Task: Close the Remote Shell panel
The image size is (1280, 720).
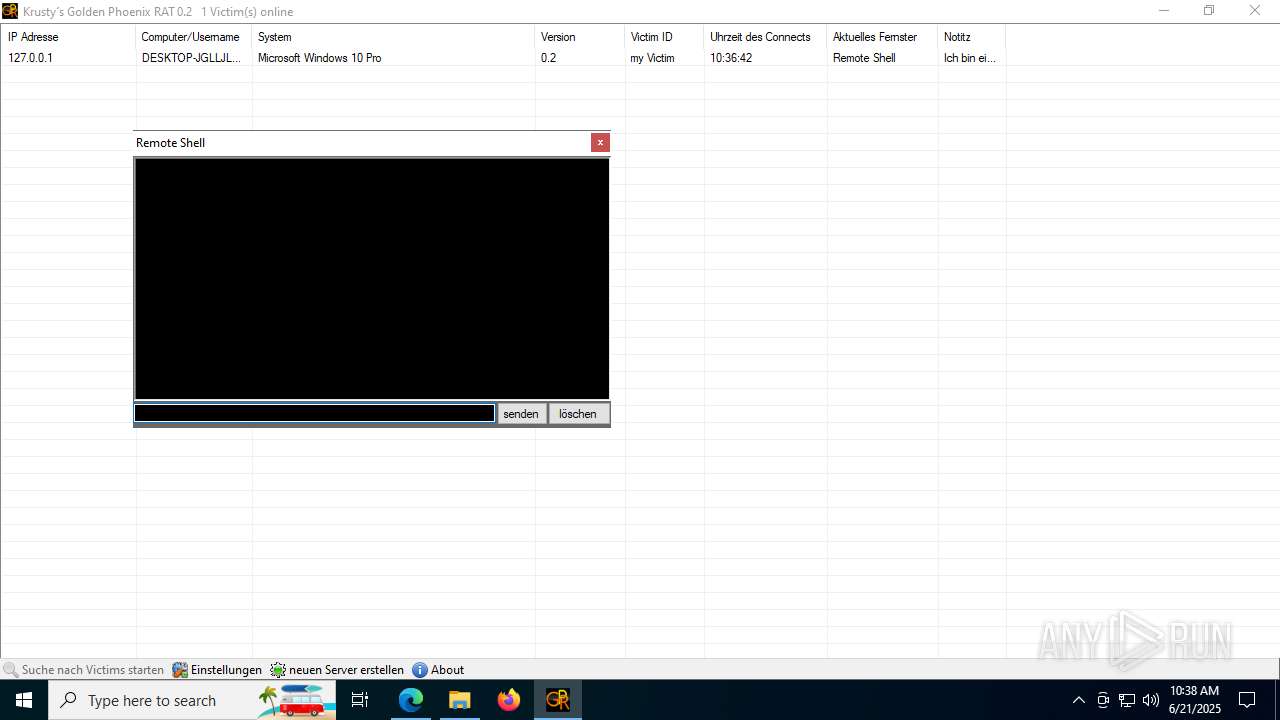Action: click(x=600, y=142)
